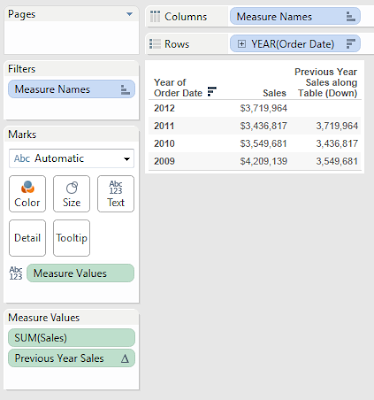Select the 2009 row label

point(164,161)
